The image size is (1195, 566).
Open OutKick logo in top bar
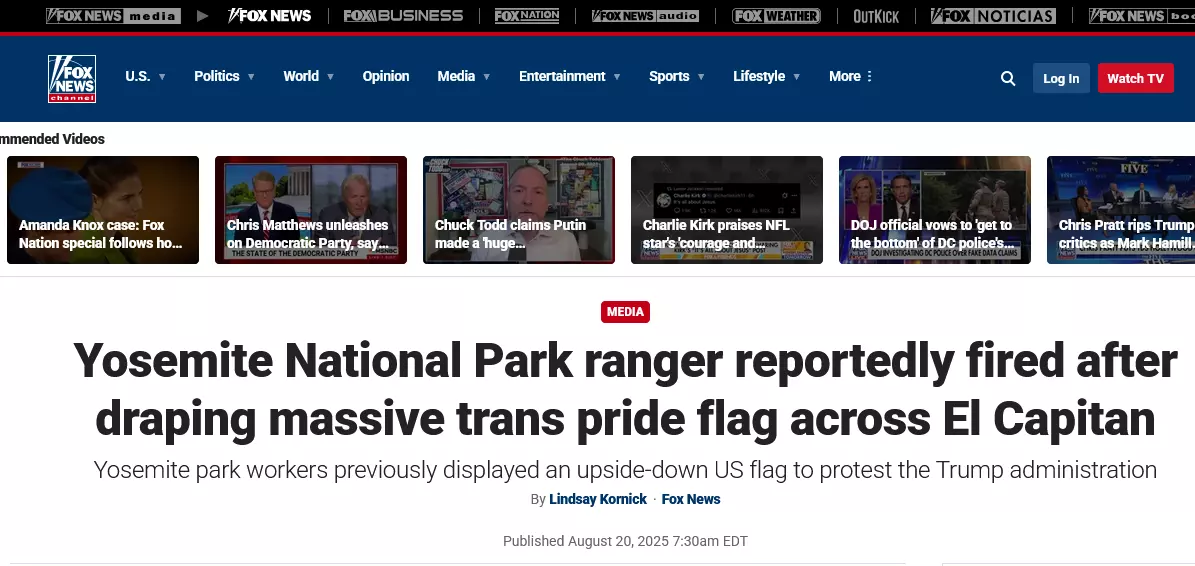click(876, 16)
